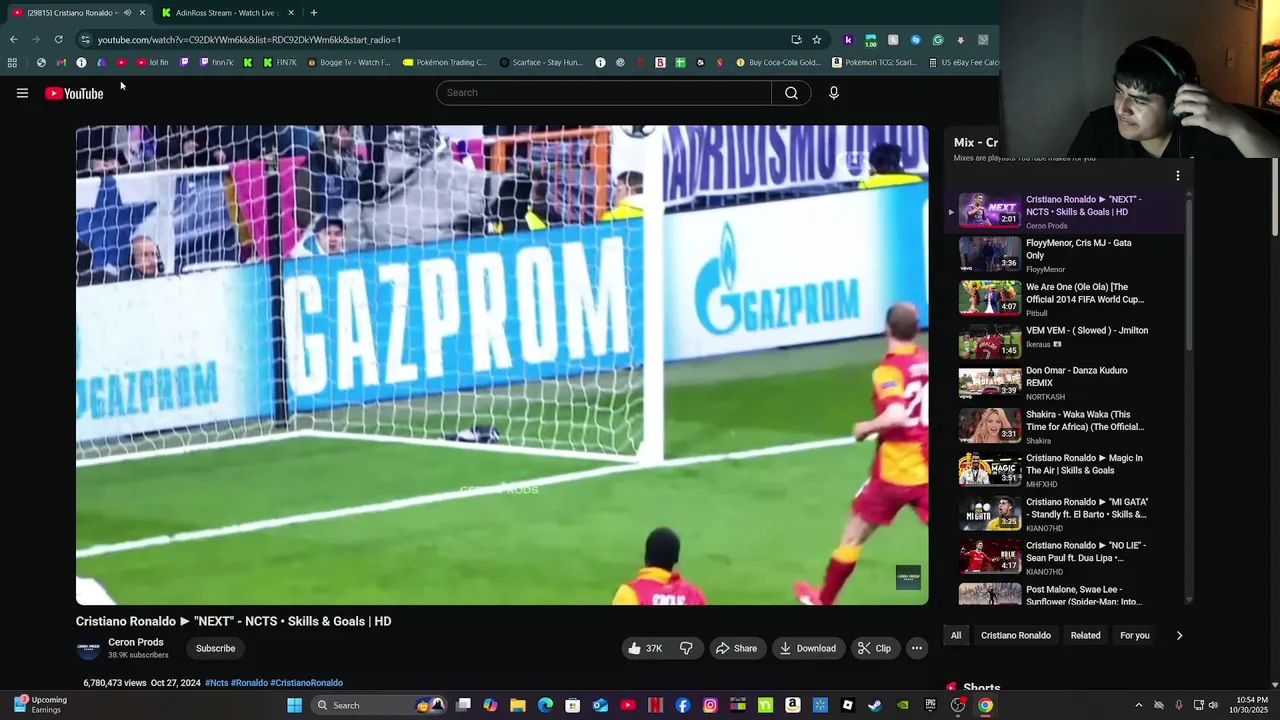Screen dimensions: 1280x720
Task: Show hidden system tray icons
Action: pyautogui.click(x=1138, y=705)
